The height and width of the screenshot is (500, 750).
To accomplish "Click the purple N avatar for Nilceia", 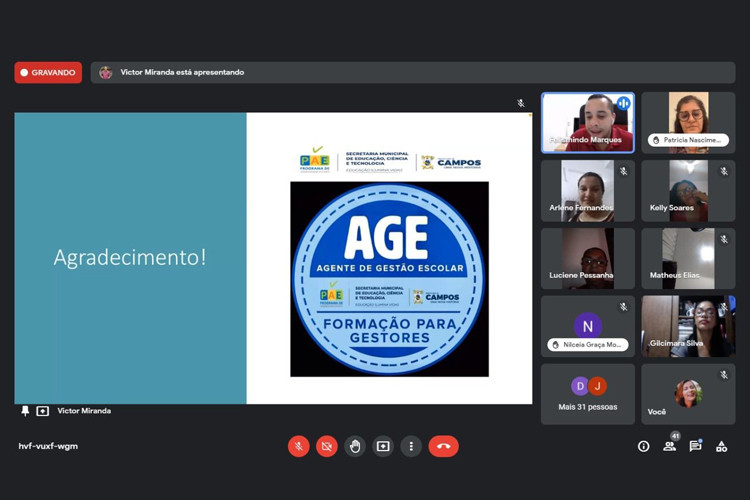I will click(x=588, y=326).
